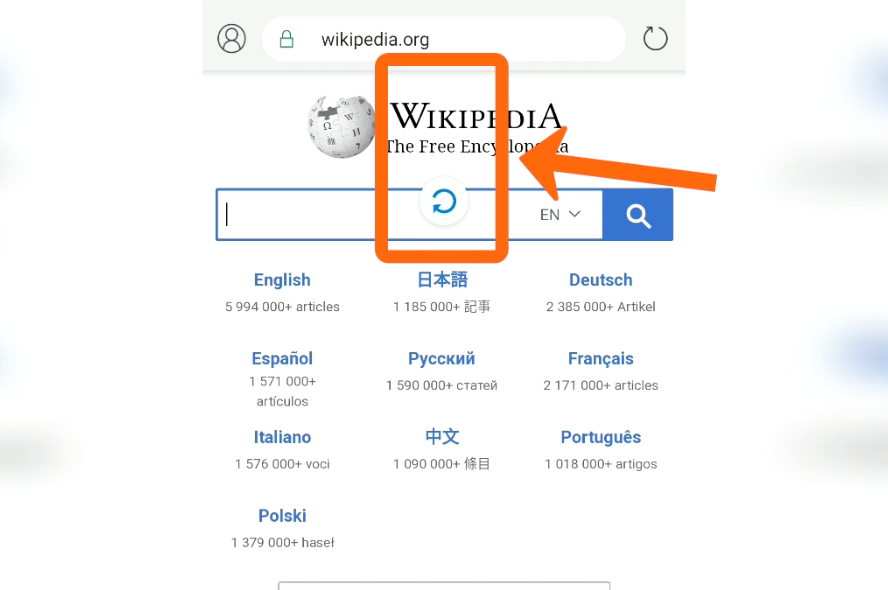This screenshot has width=888, height=590.
Task: Go to the Italiano edition
Action: coord(282,437)
